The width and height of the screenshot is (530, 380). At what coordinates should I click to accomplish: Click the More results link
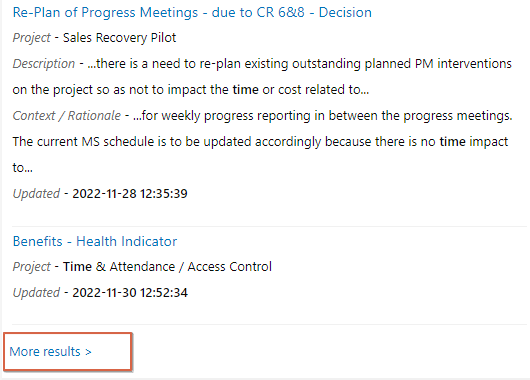pos(50,352)
